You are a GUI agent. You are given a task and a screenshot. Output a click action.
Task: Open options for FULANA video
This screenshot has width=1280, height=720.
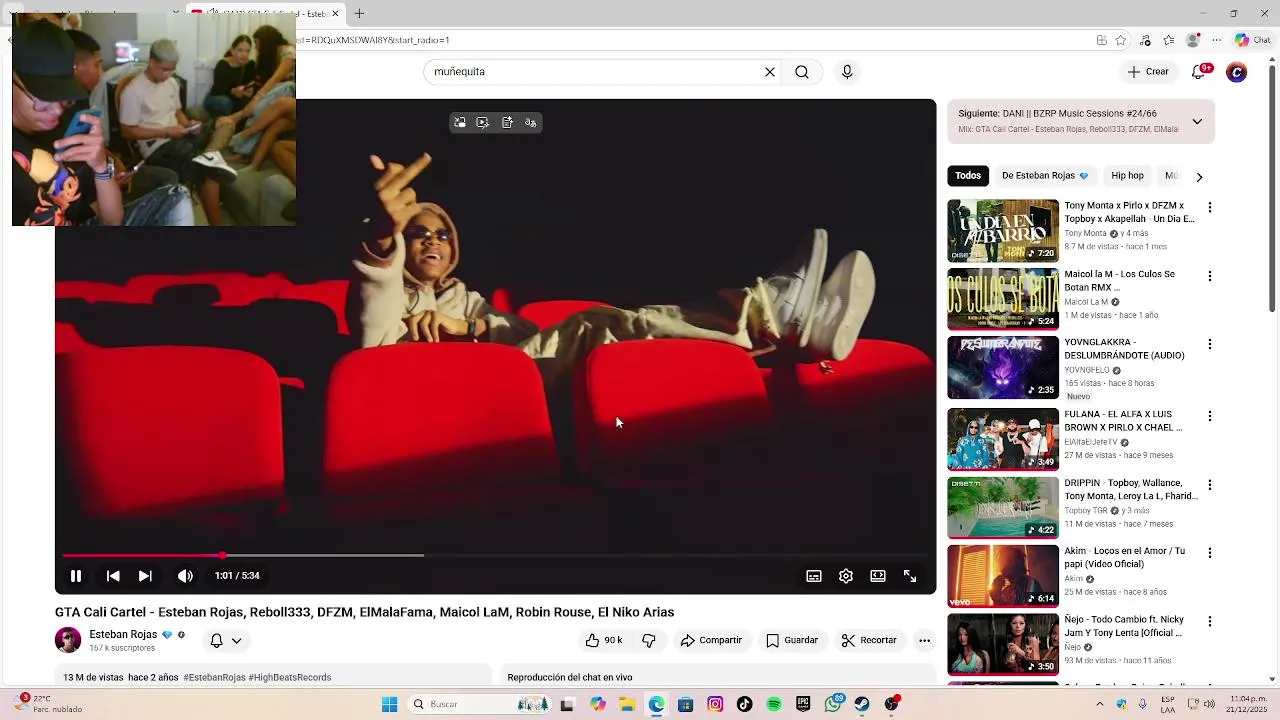[x=1210, y=416]
